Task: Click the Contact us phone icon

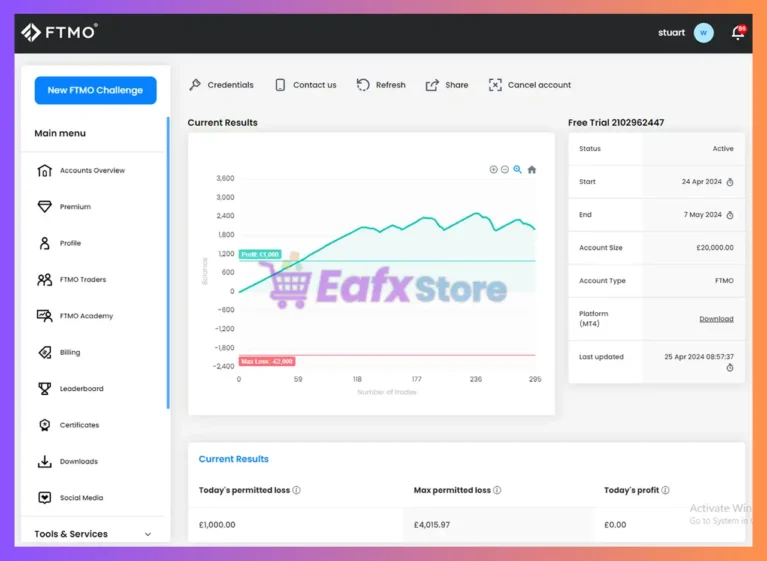Action: coord(280,85)
